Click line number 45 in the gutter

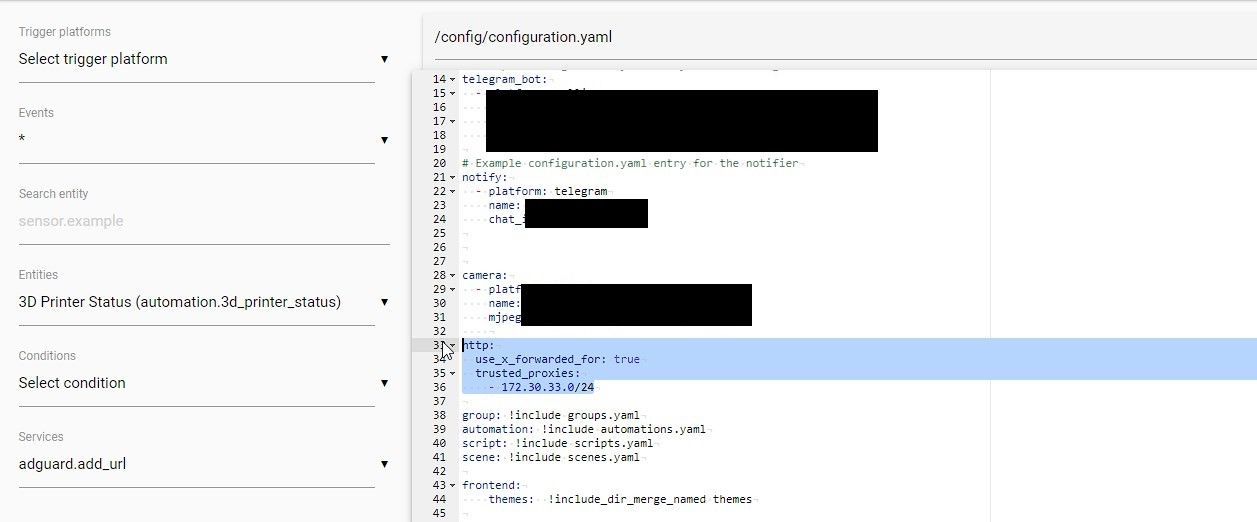(439, 513)
